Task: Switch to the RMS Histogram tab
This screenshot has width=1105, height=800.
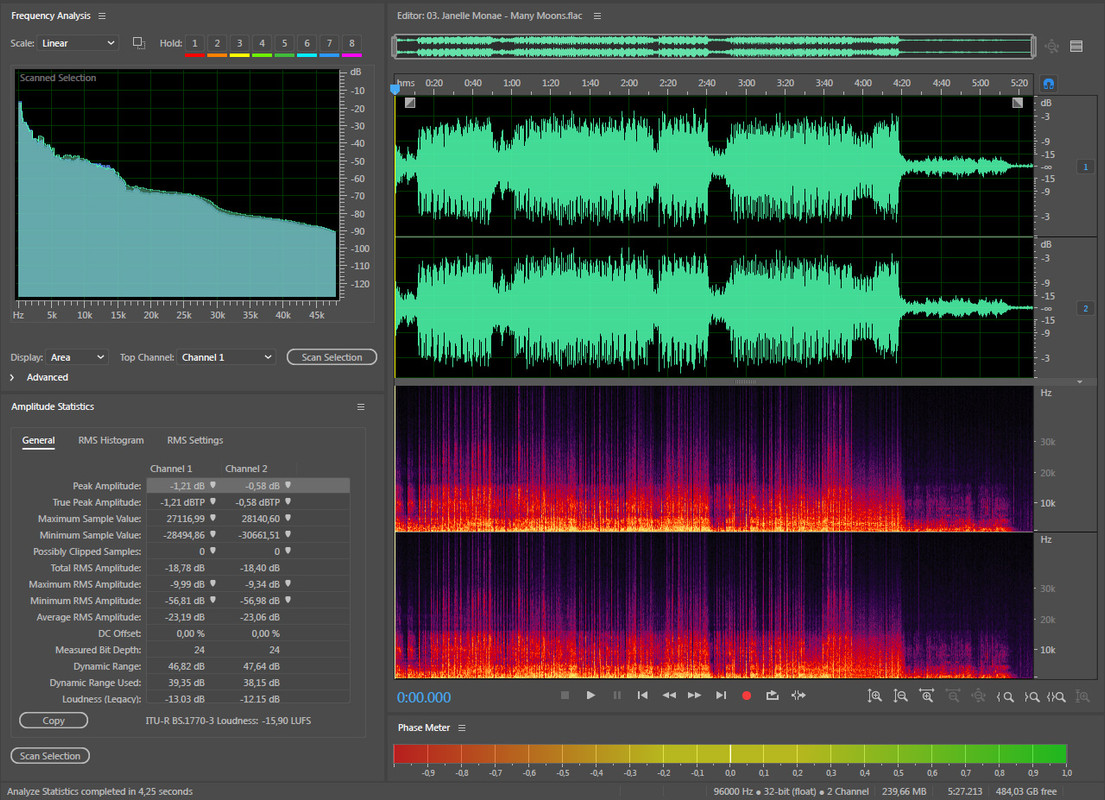Action: click(111, 441)
